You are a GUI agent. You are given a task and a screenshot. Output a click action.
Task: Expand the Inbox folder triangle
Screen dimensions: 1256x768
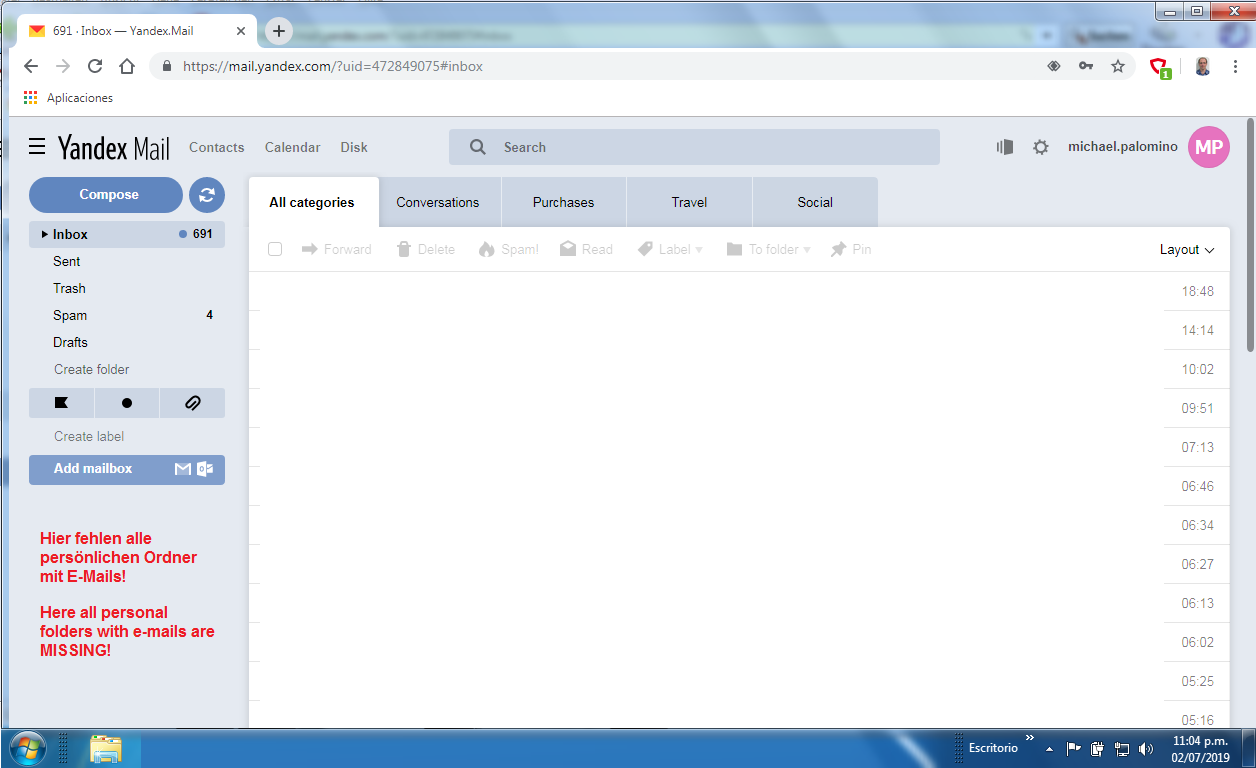44,234
